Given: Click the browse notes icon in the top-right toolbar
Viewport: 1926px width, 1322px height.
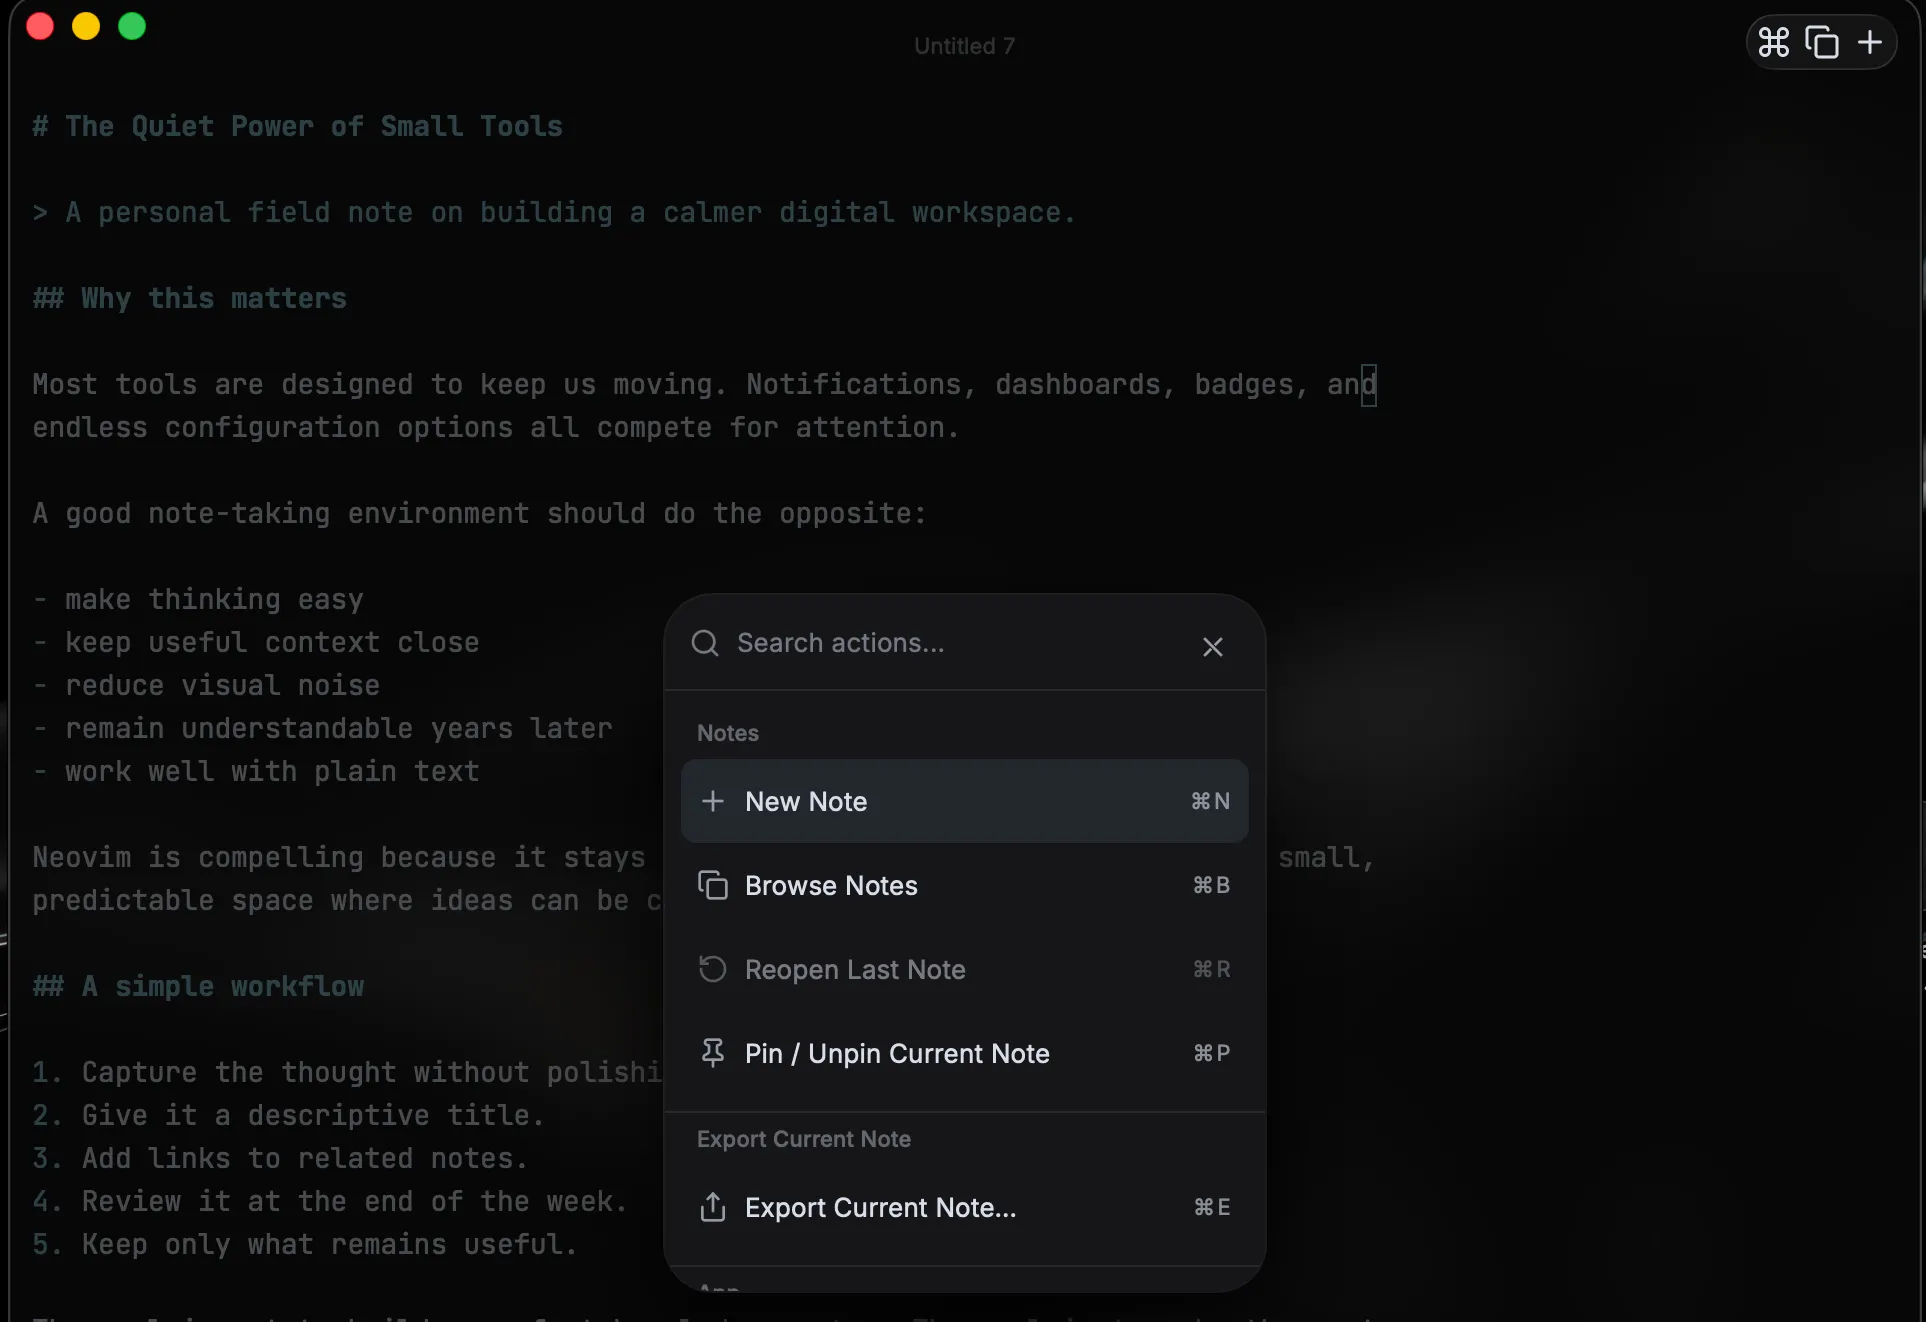Looking at the screenshot, I should (1822, 43).
